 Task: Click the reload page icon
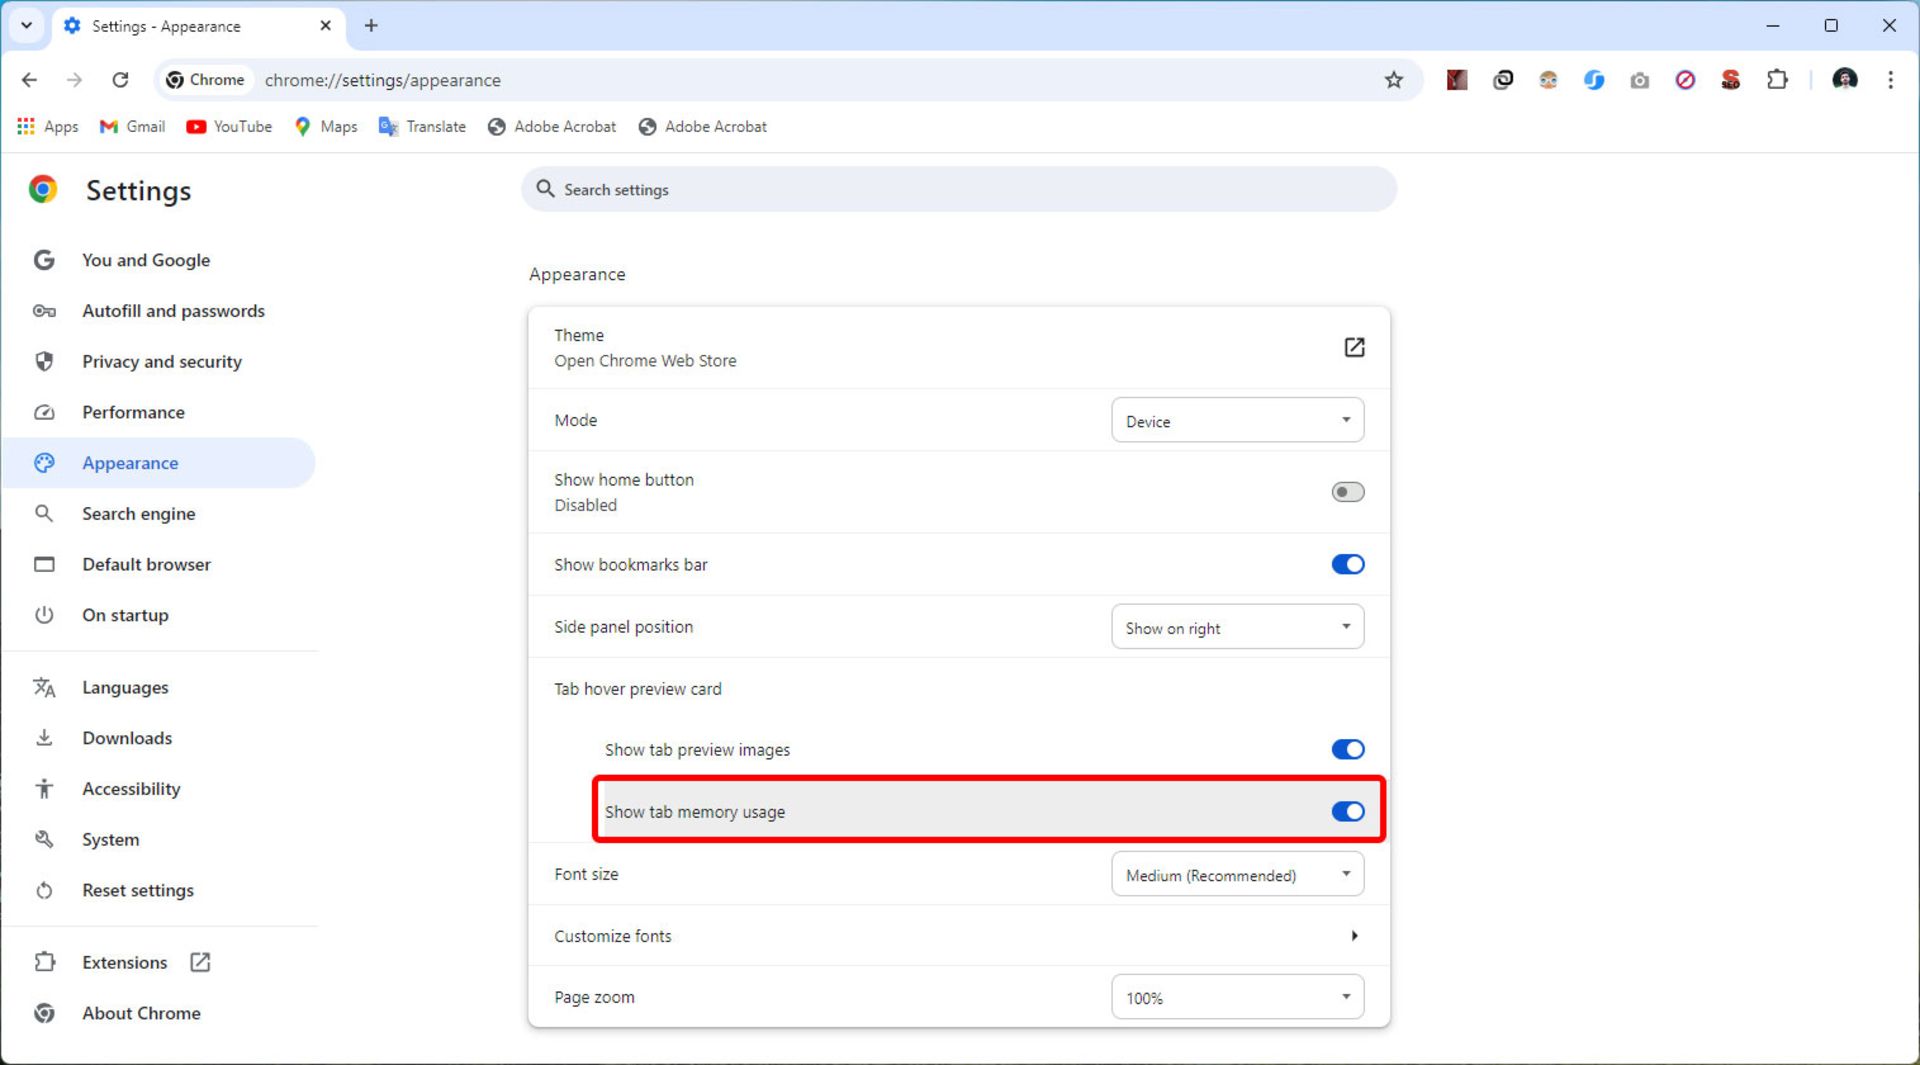pyautogui.click(x=120, y=80)
